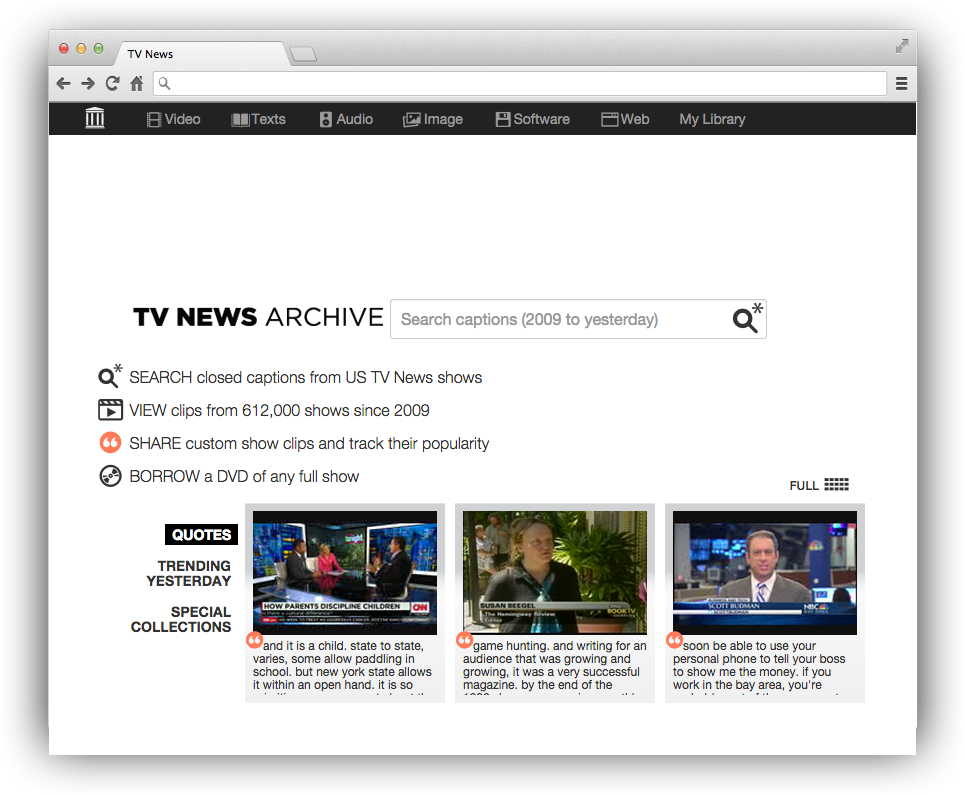This screenshot has height=795, width=965.
Task: Click the magnifier search button in caption box
Action: pyautogui.click(x=747, y=318)
